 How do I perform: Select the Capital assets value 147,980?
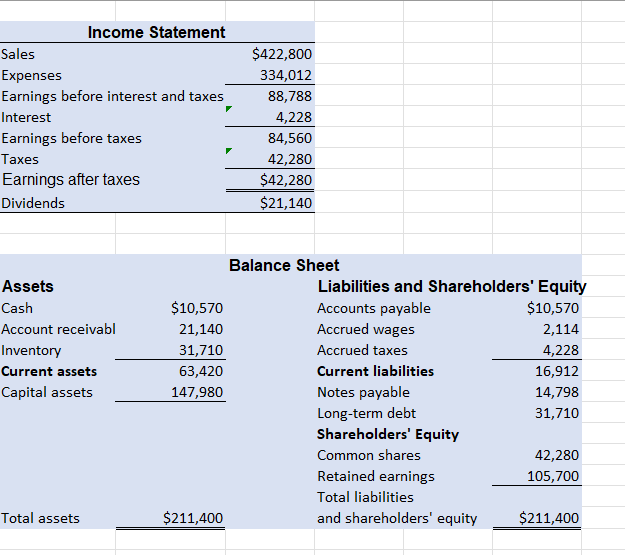(170, 392)
